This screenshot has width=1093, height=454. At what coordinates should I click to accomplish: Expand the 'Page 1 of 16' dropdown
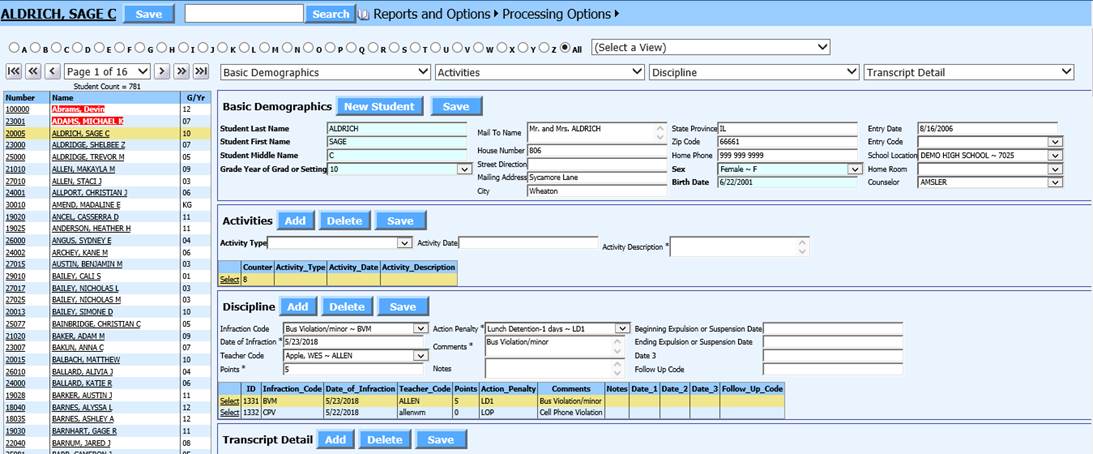pos(108,71)
